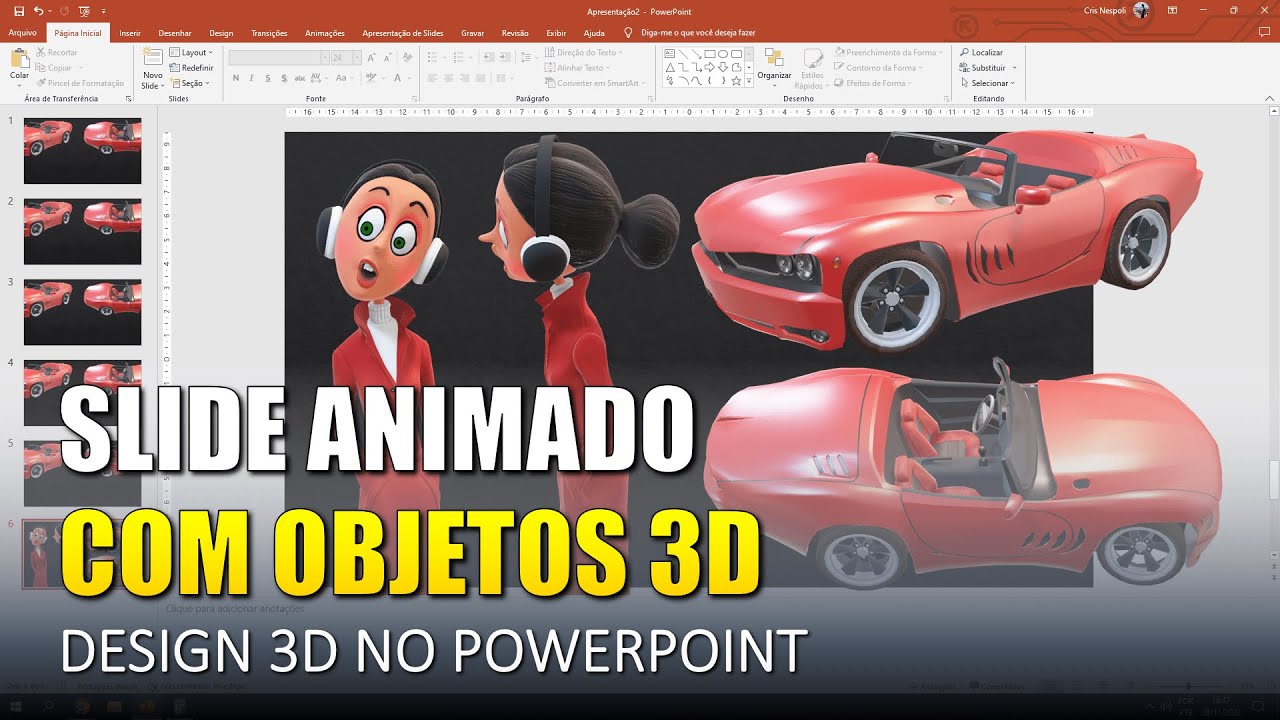Switch to the Animações tab
1280x720 pixels.
coord(324,33)
